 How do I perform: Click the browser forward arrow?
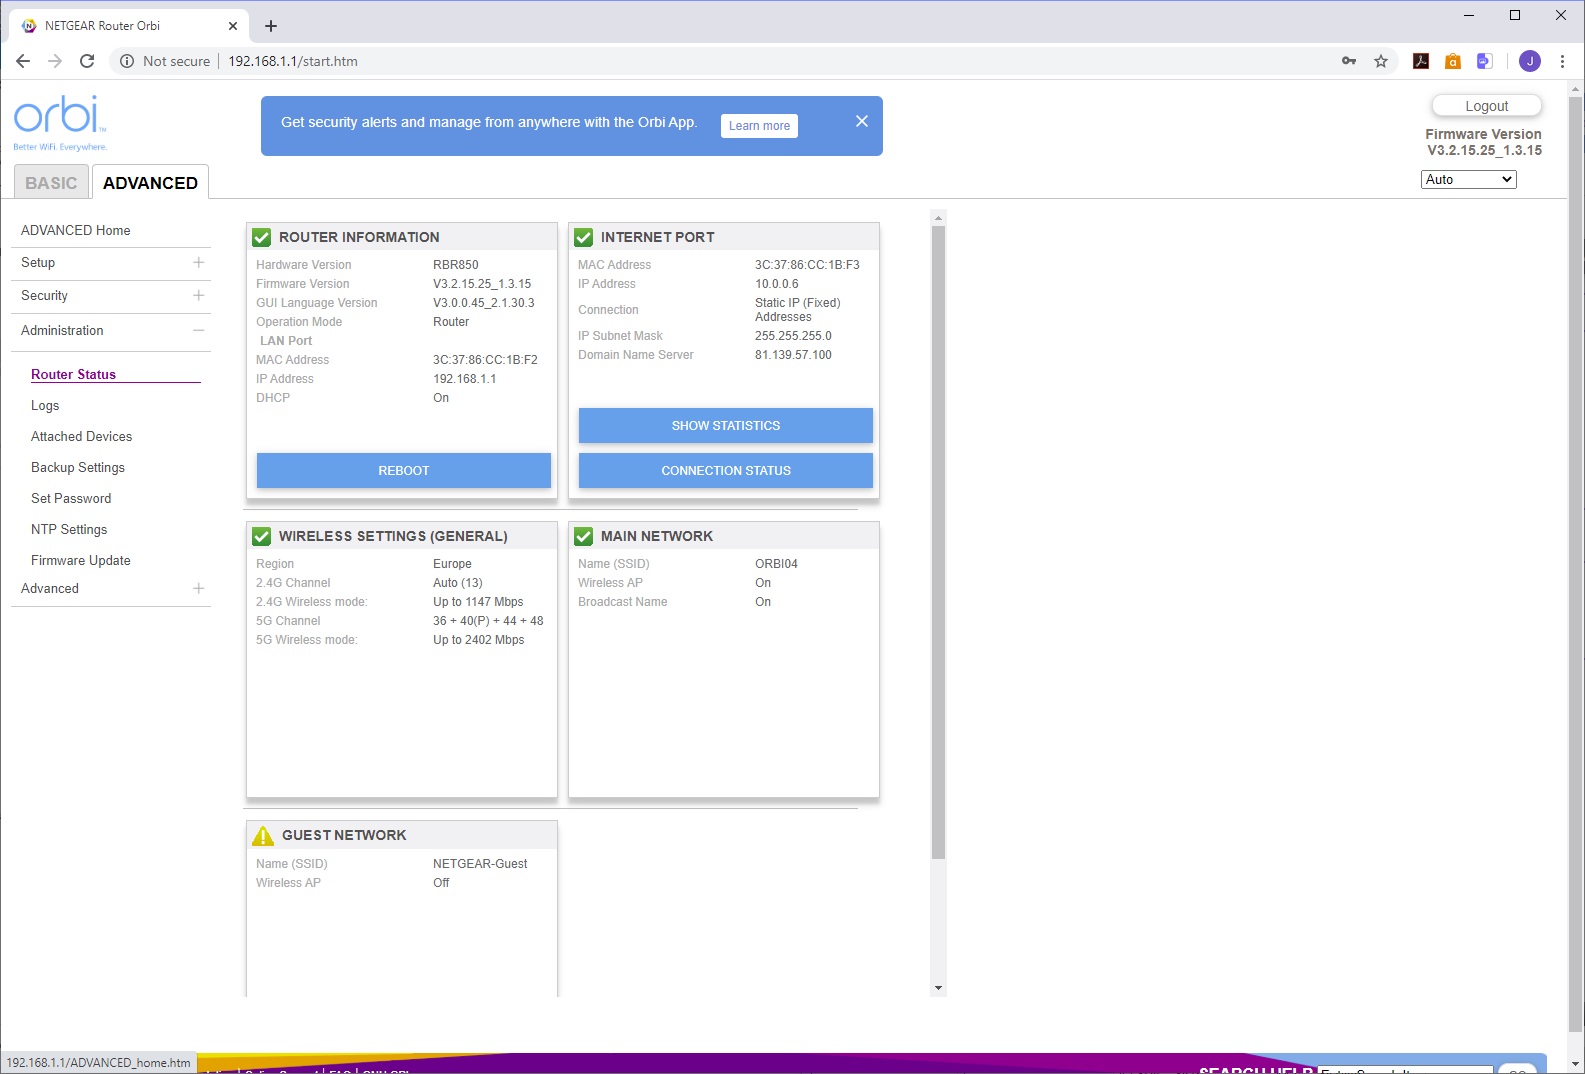tap(55, 61)
